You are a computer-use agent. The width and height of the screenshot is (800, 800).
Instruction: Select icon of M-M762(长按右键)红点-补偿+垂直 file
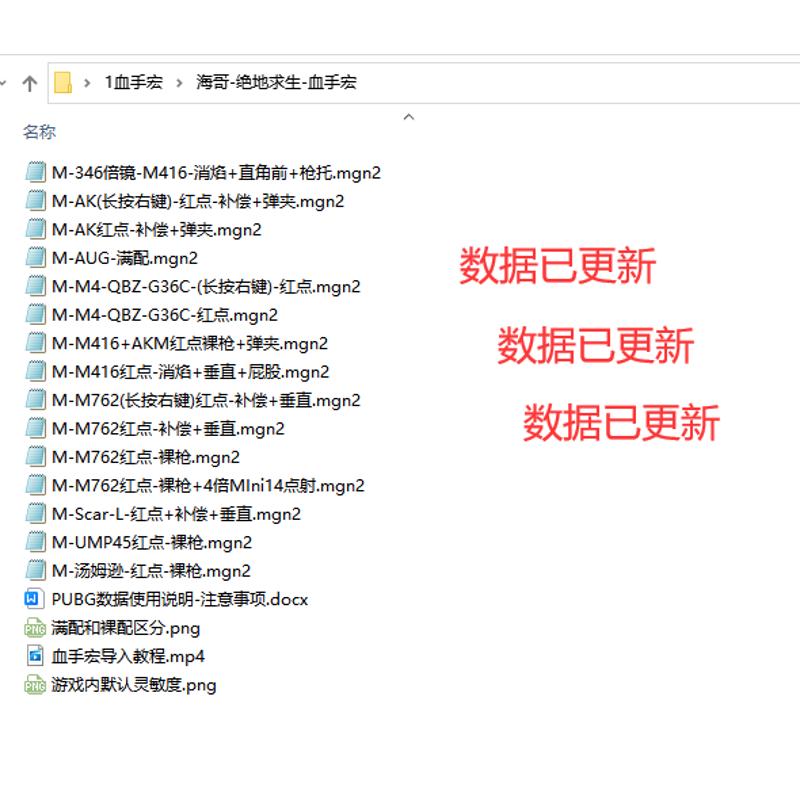coord(35,400)
